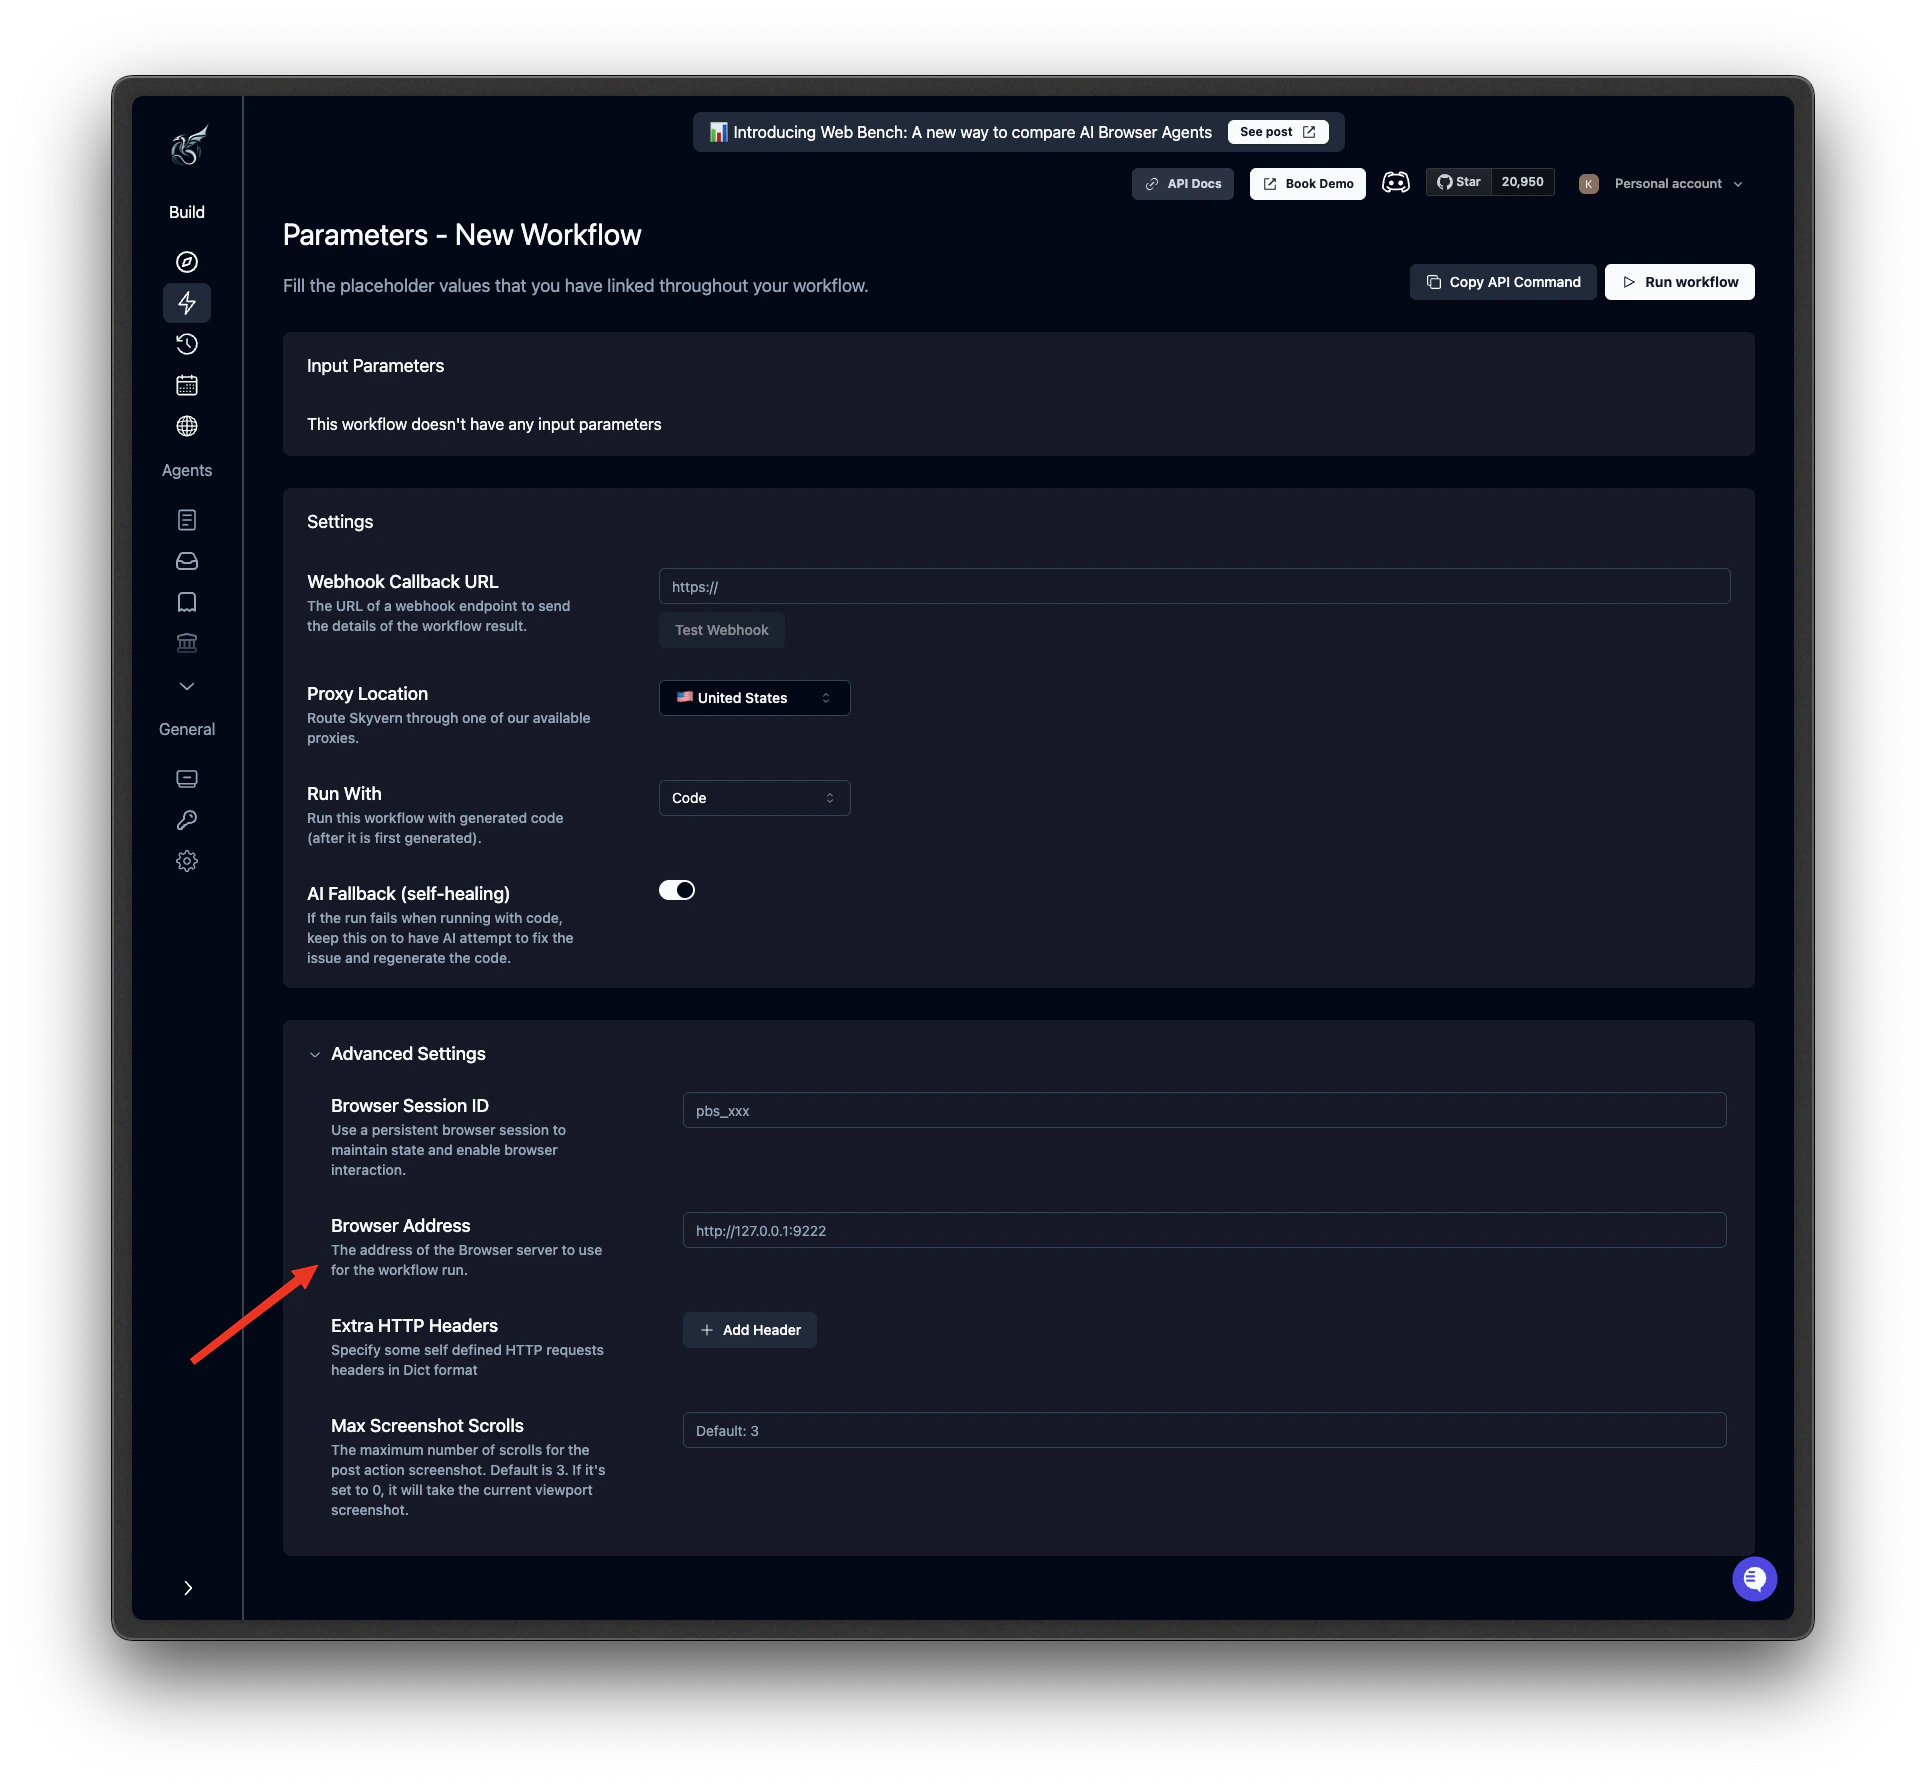Collapse the Advanced Settings section
Screen dimensions: 1926x1788
coord(315,1054)
